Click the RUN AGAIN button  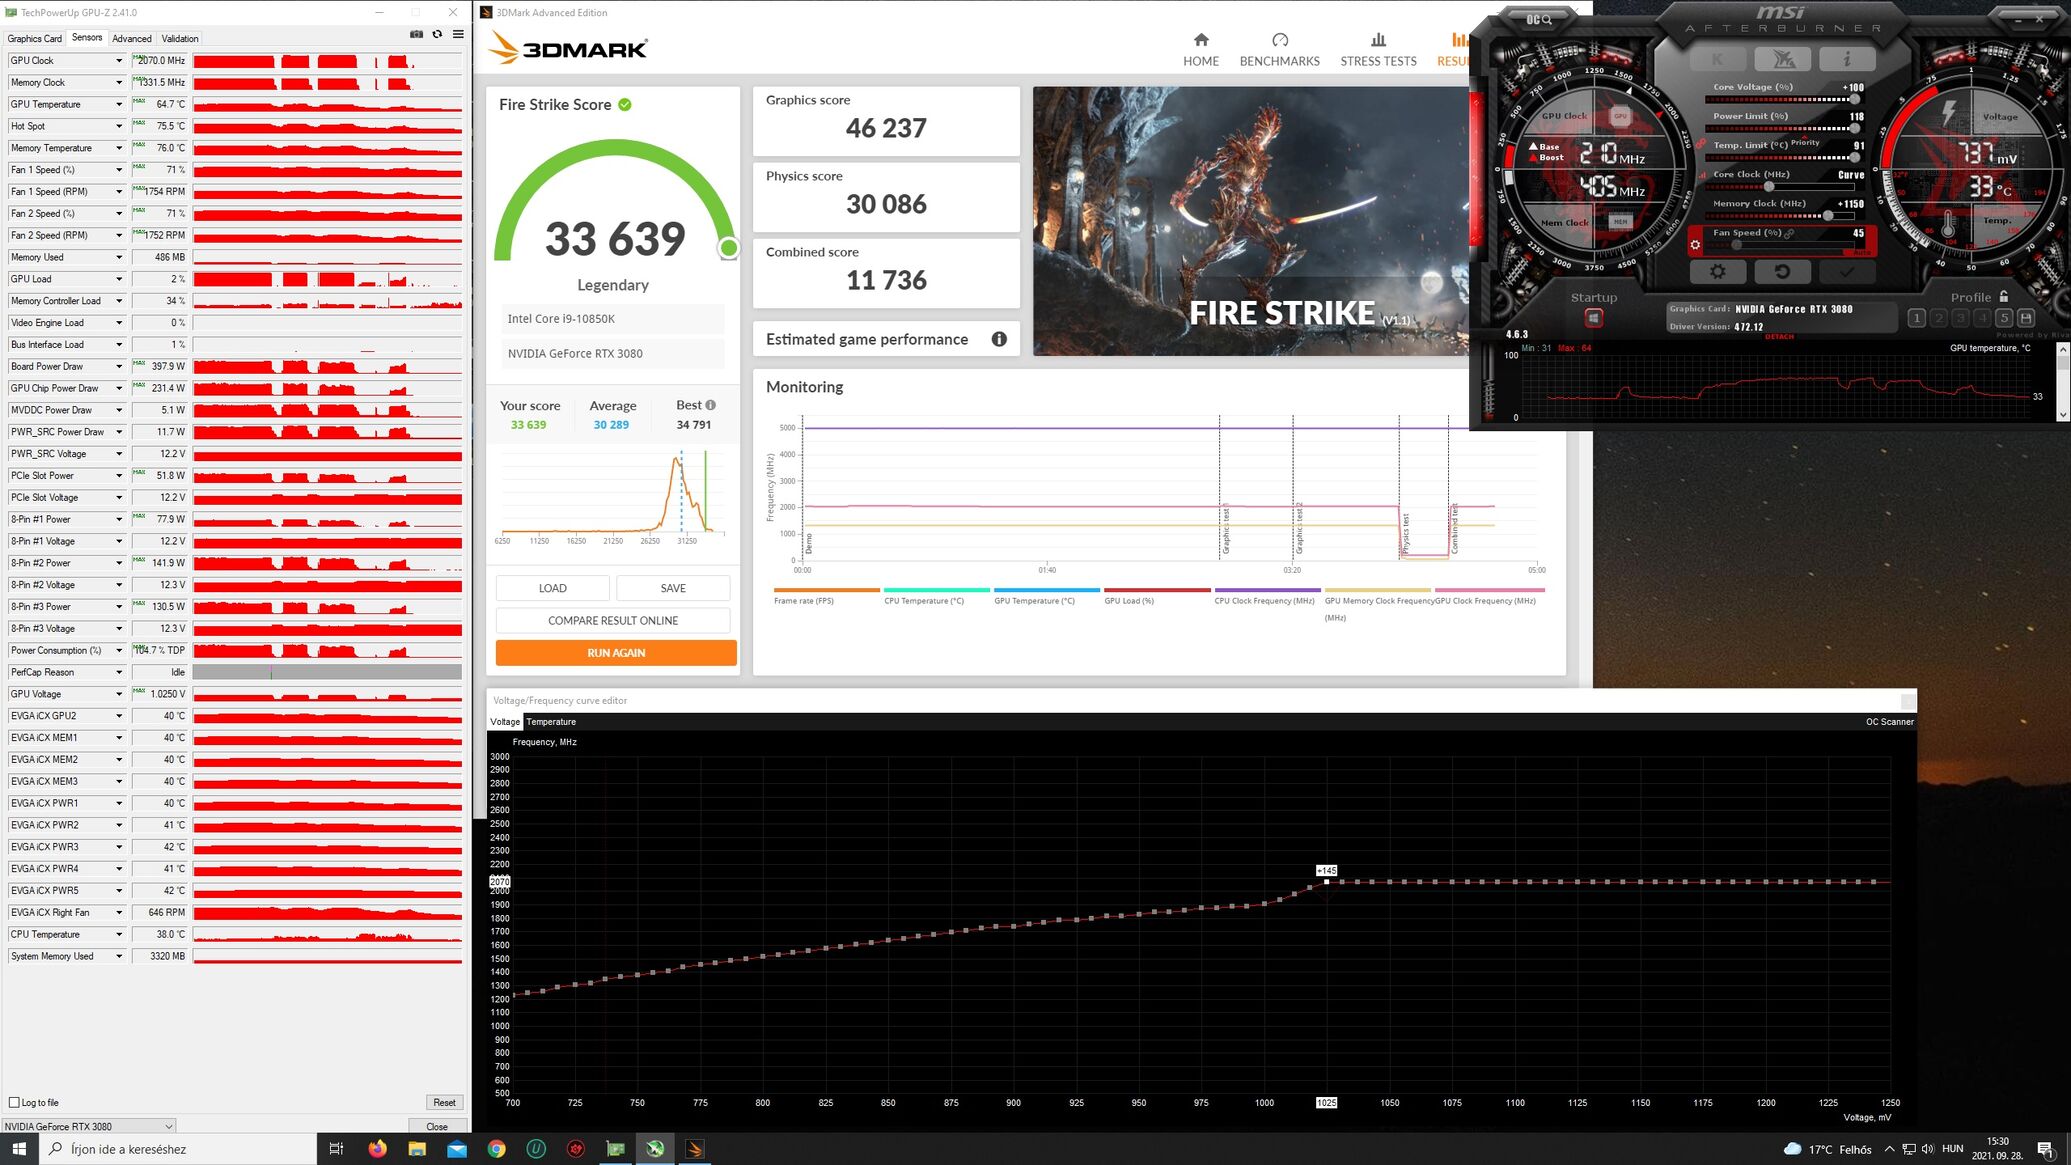coord(616,653)
